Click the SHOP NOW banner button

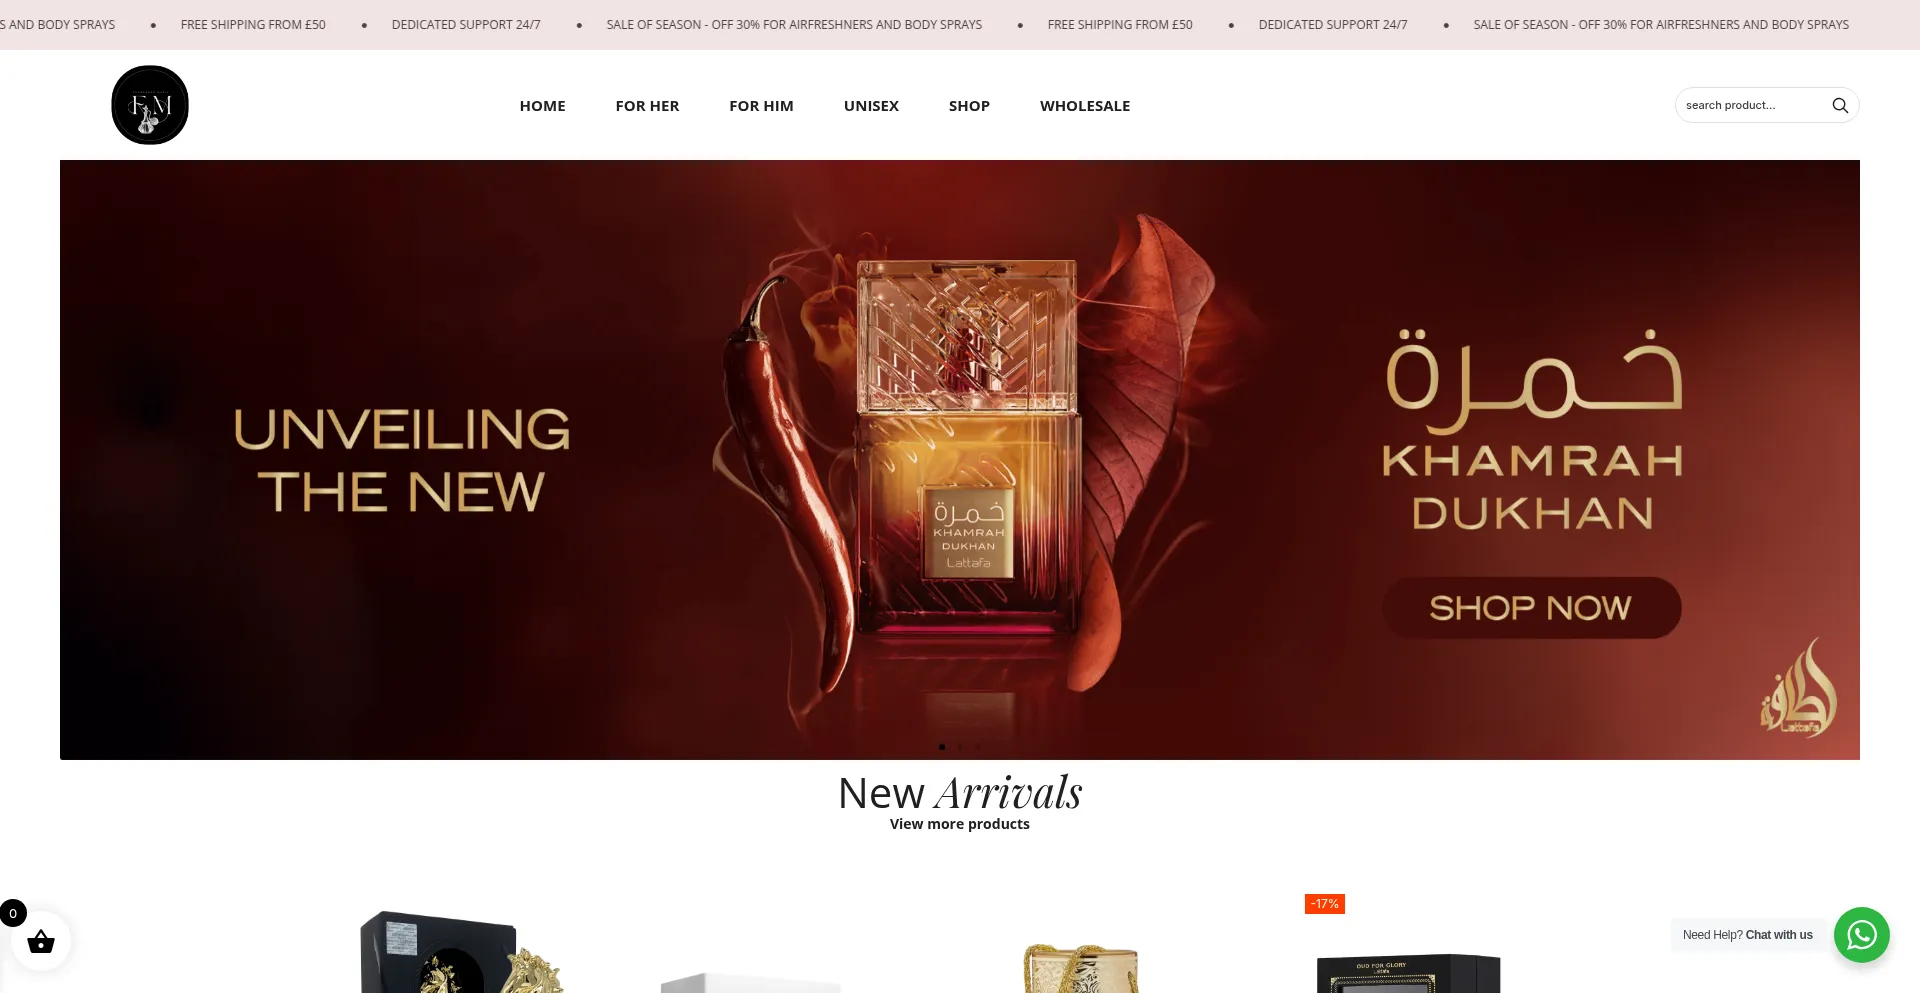point(1531,608)
